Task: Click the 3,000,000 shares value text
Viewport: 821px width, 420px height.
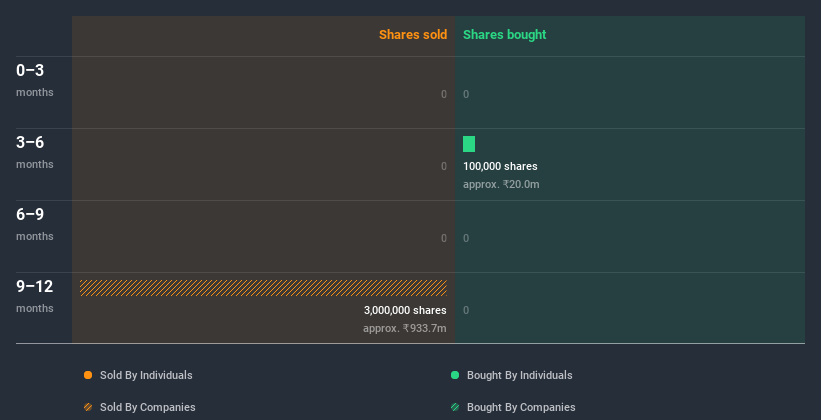Action: (405, 311)
